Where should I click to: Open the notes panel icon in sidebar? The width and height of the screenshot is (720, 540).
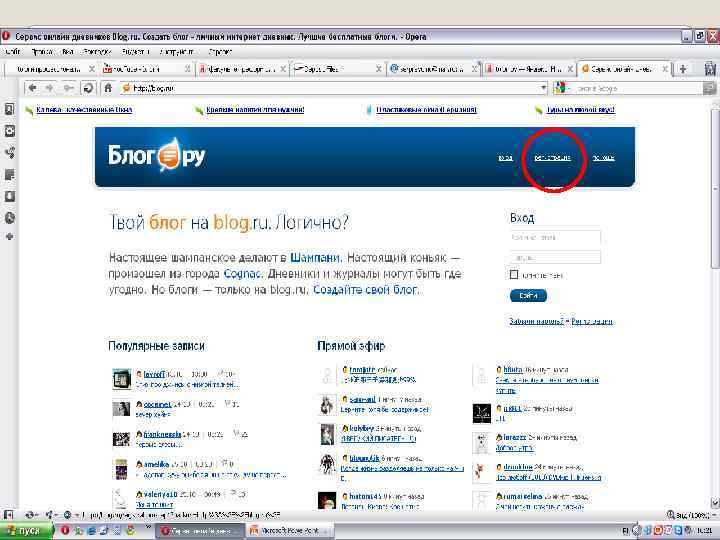point(9,174)
